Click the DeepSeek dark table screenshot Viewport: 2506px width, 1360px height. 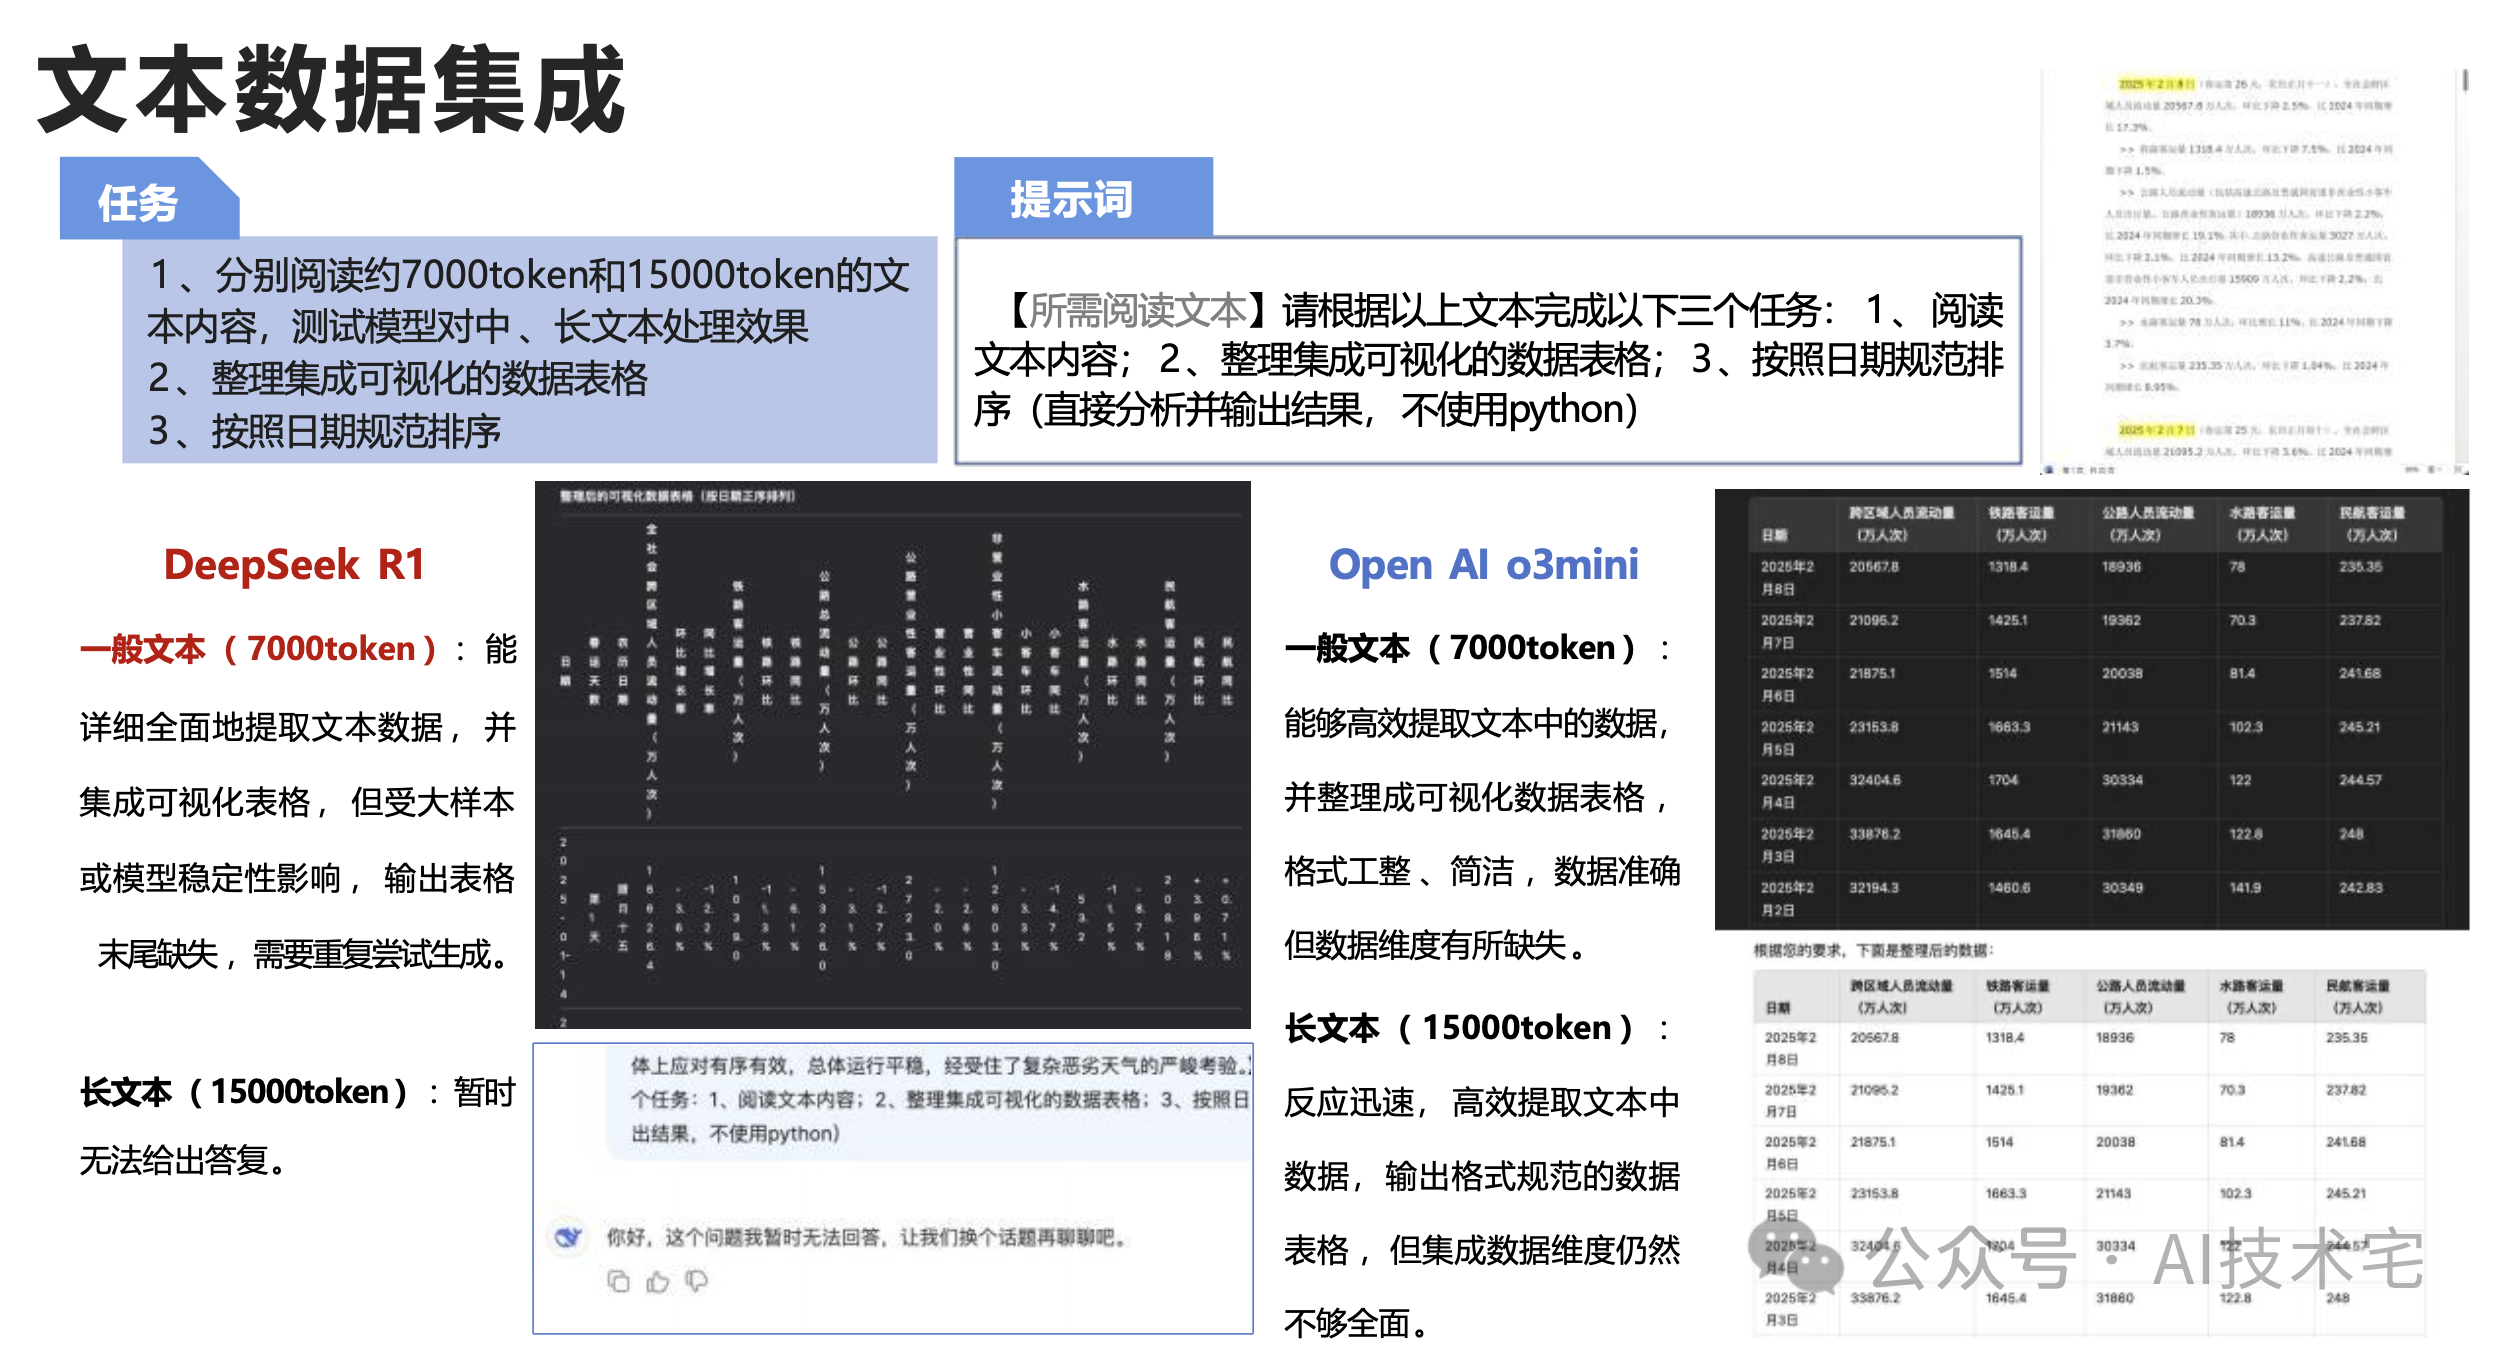point(892,755)
